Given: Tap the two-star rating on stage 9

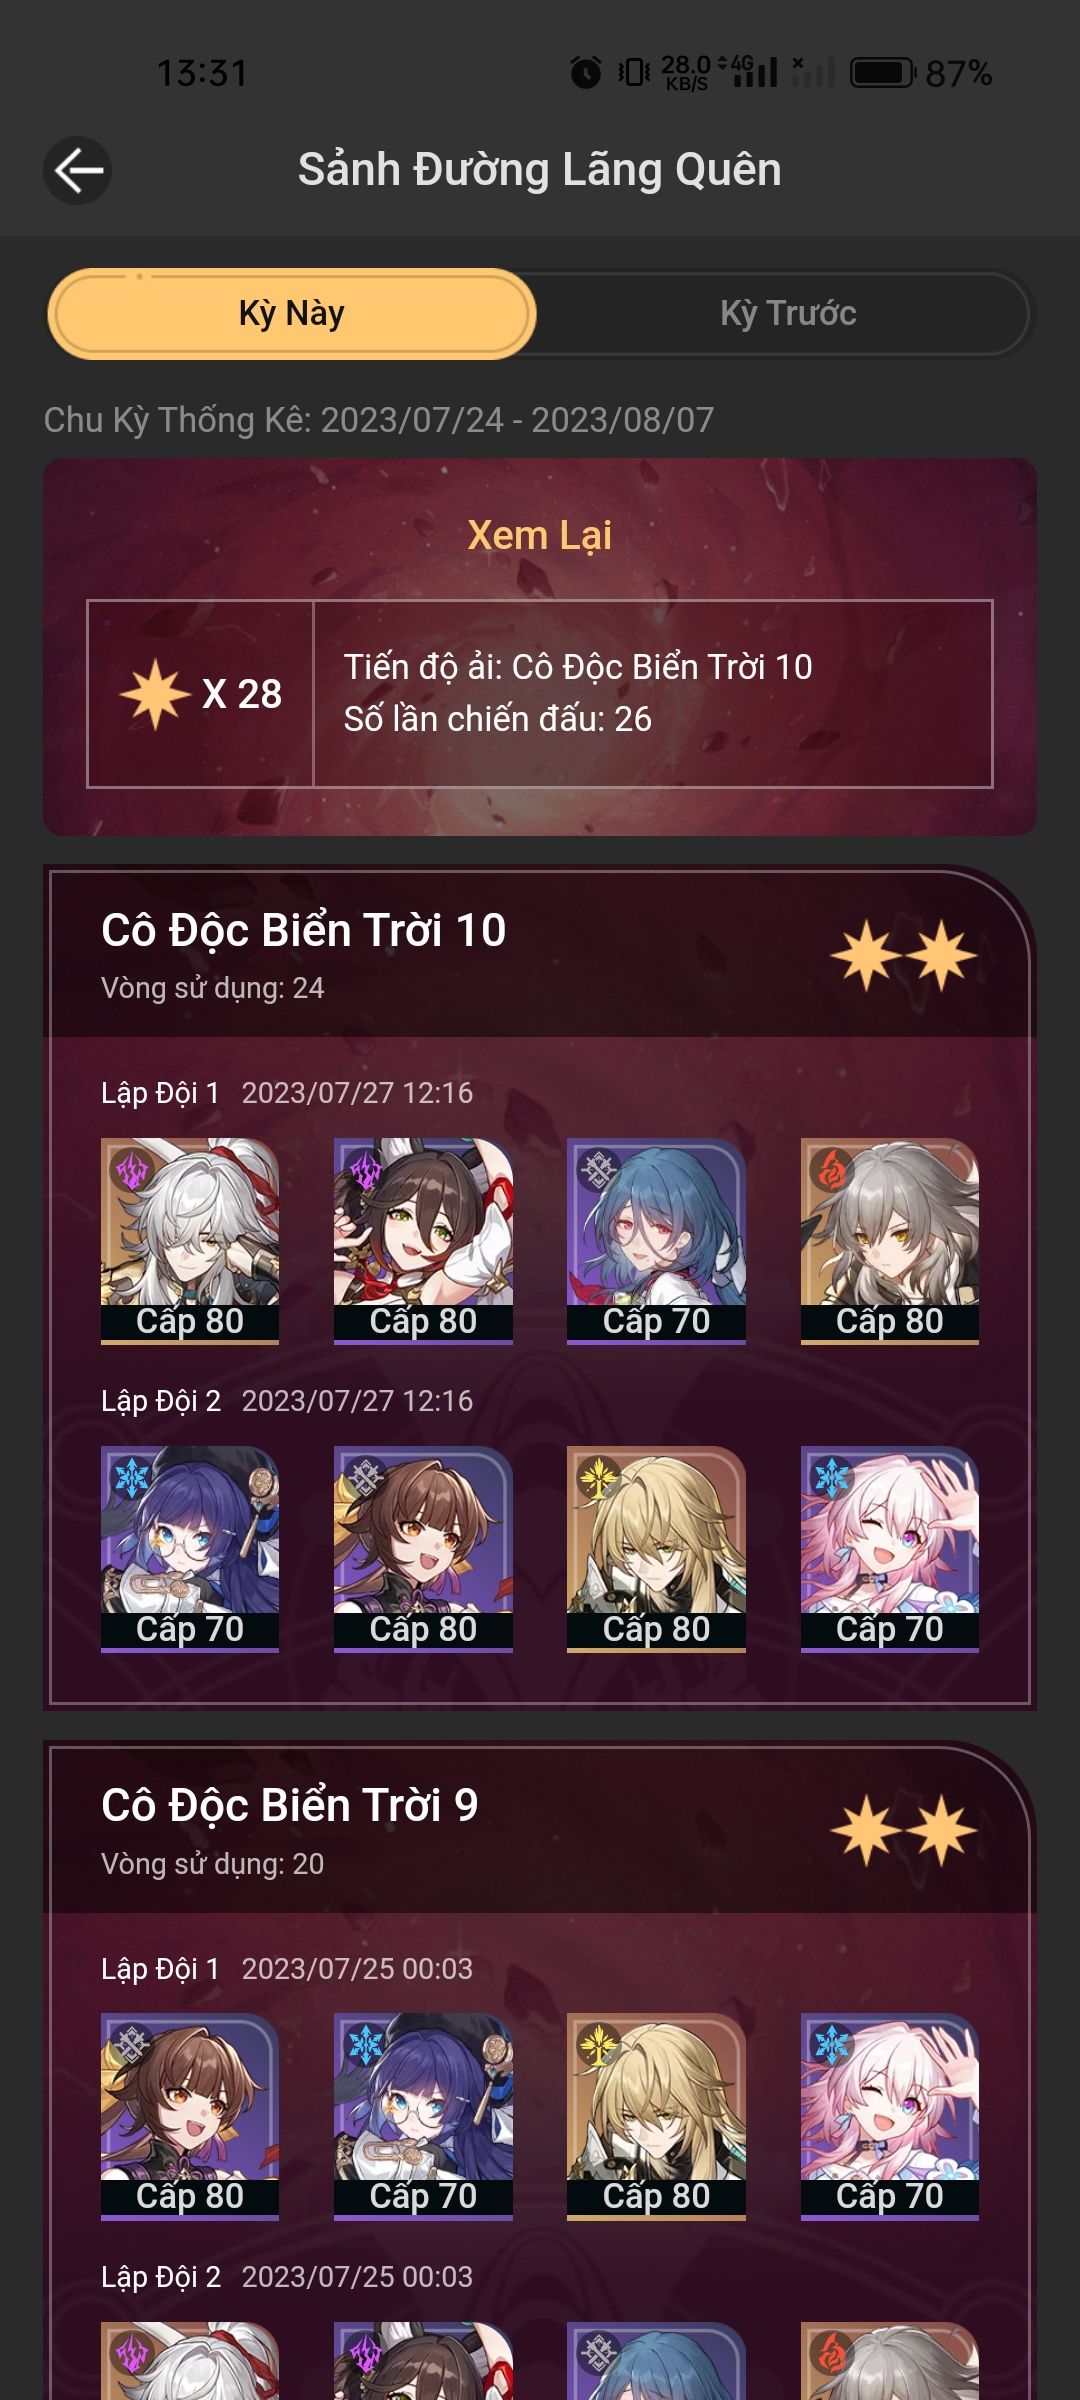Looking at the screenshot, I should pos(903,1831).
